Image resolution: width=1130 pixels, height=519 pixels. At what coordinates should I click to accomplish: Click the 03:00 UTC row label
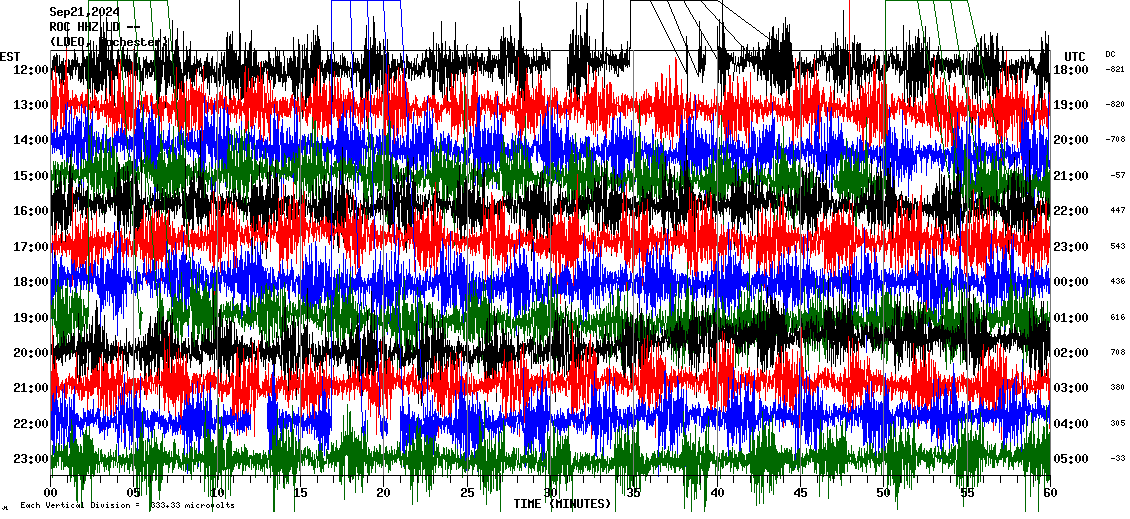pos(1071,388)
